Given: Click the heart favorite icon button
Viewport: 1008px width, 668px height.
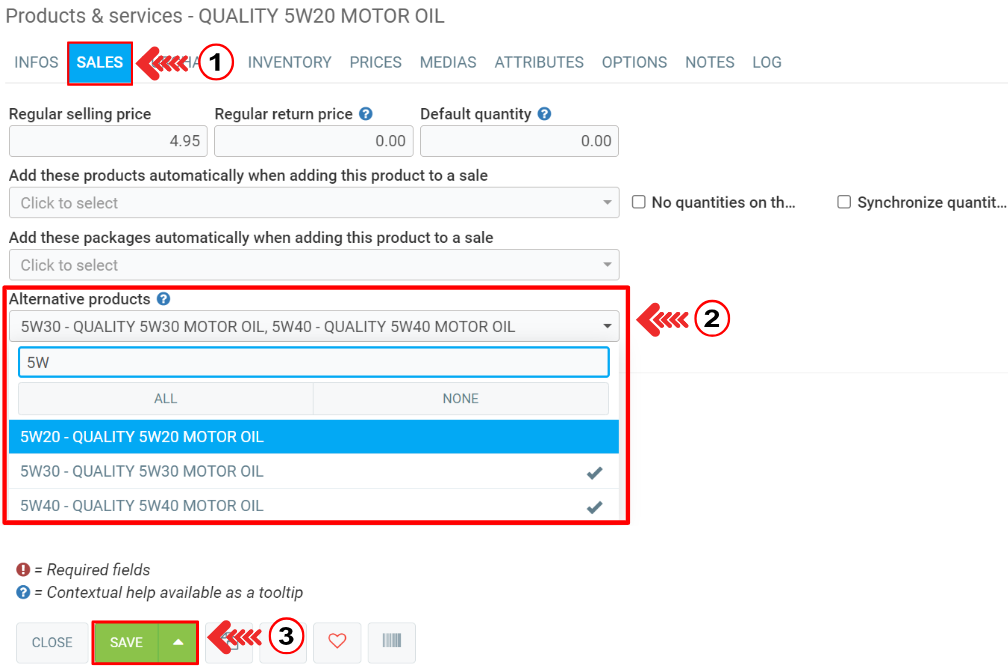Looking at the screenshot, I should [x=337, y=642].
